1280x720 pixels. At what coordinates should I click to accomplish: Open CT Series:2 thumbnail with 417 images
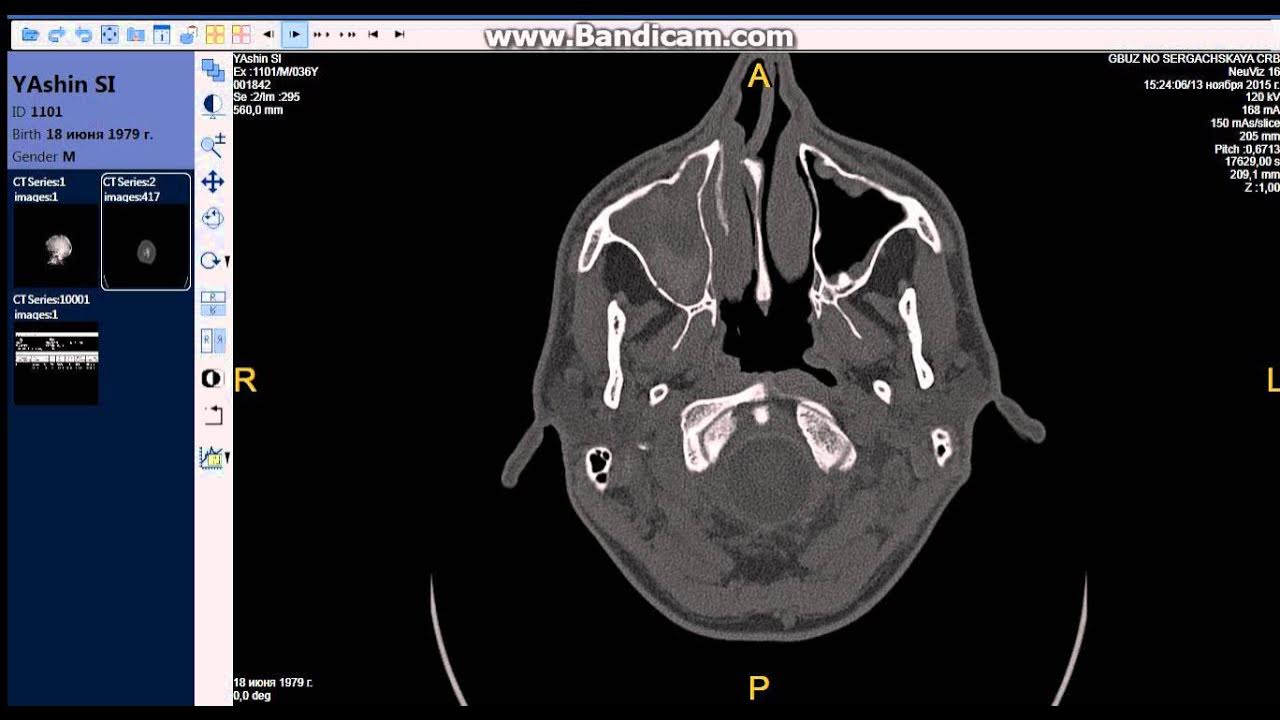click(x=146, y=231)
